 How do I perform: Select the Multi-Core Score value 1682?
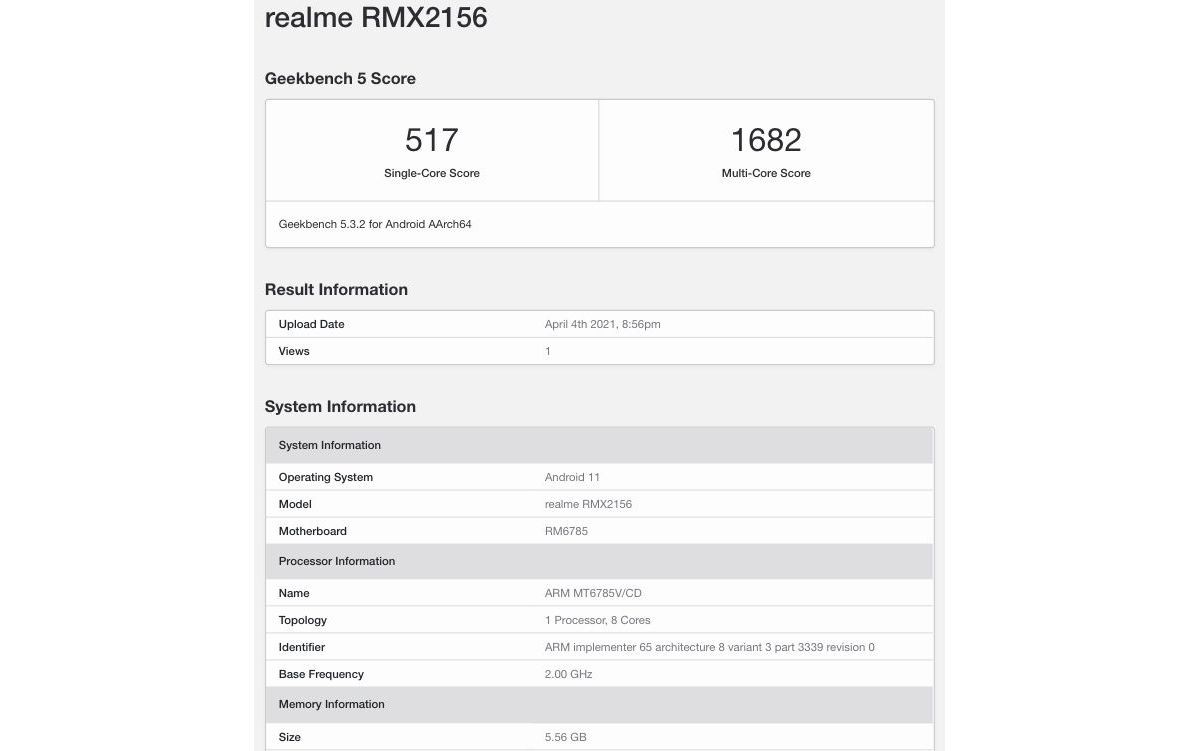(x=766, y=140)
